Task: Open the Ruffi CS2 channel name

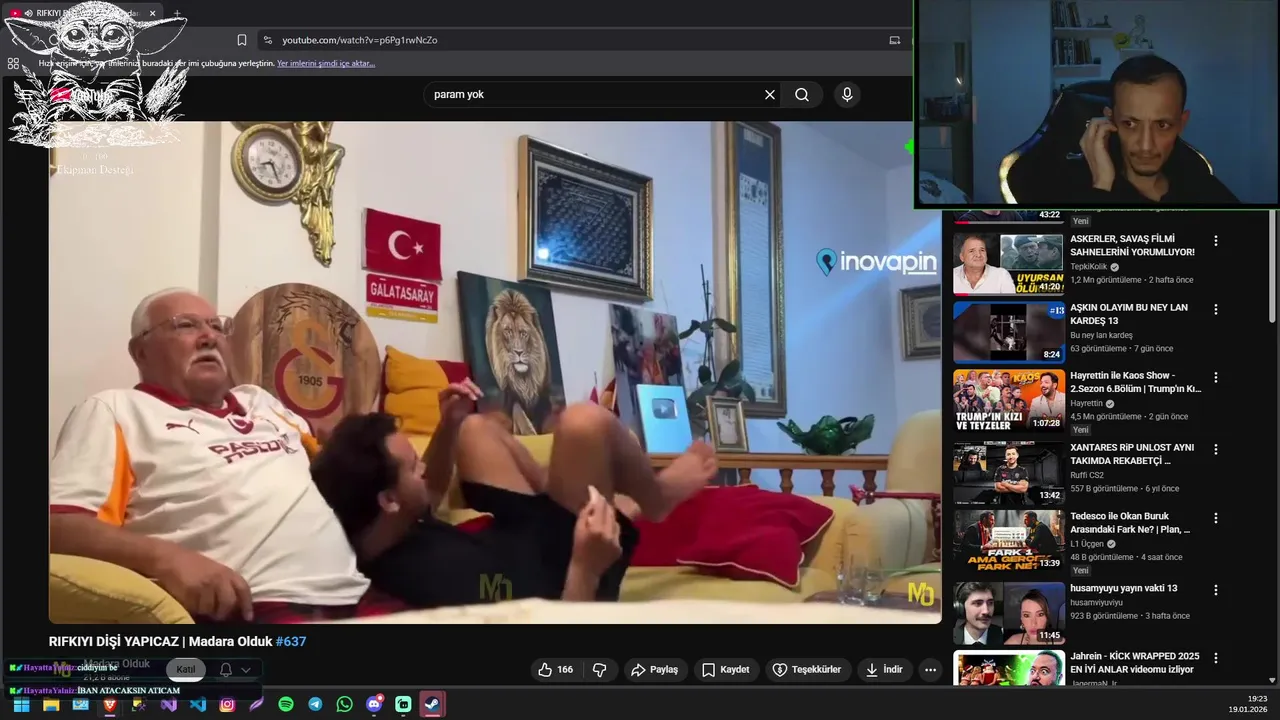Action: [x=1087, y=475]
